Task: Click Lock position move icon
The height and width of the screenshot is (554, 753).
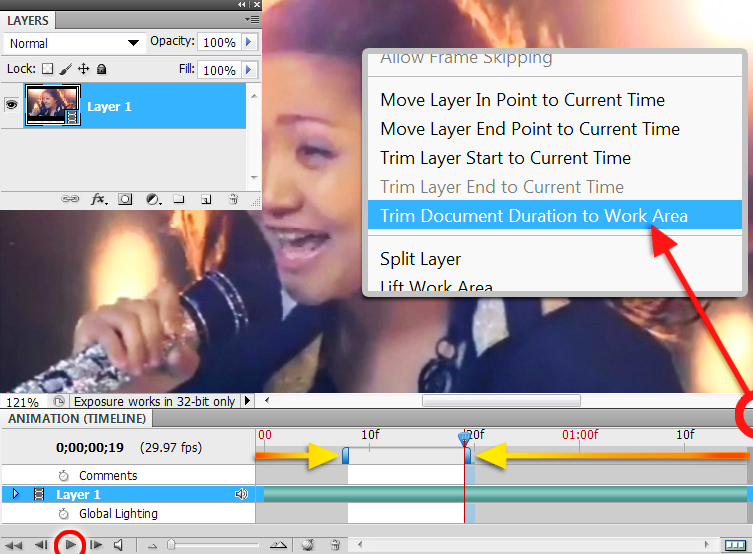Action: [x=84, y=69]
